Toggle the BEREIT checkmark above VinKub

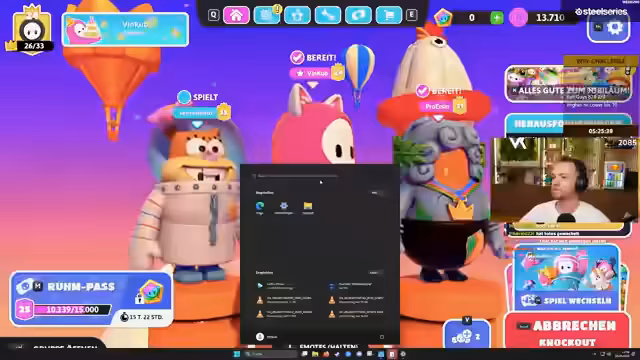pyautogui.click(x=297, y=58)
